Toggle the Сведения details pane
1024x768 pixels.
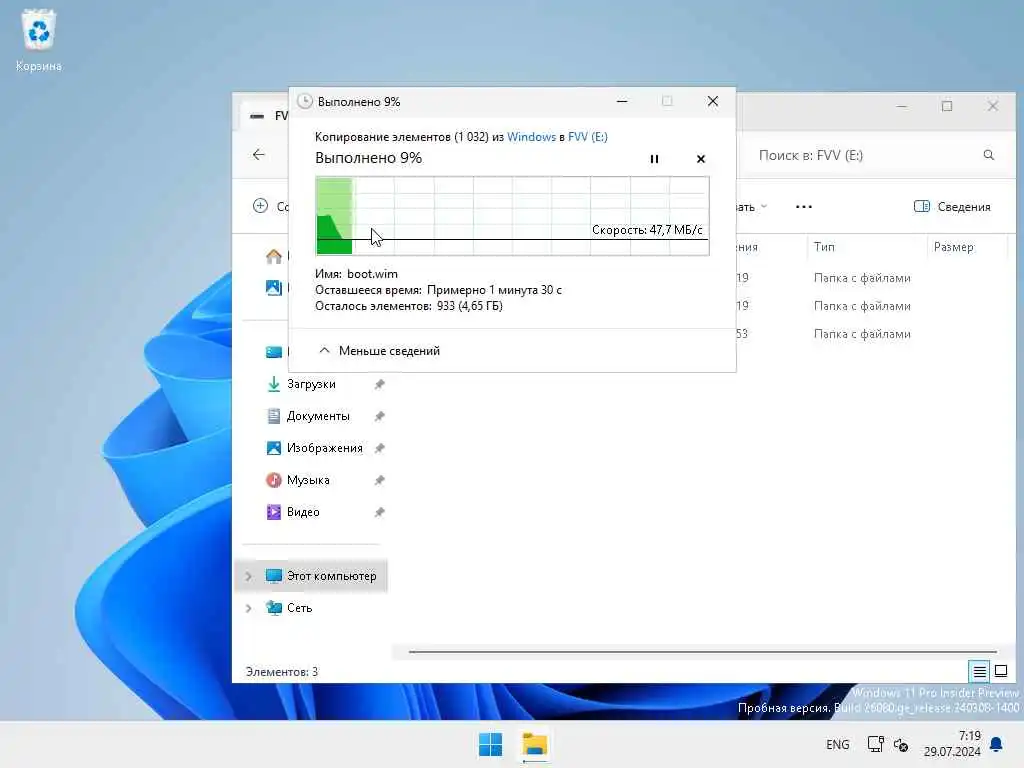coord(952,207)
